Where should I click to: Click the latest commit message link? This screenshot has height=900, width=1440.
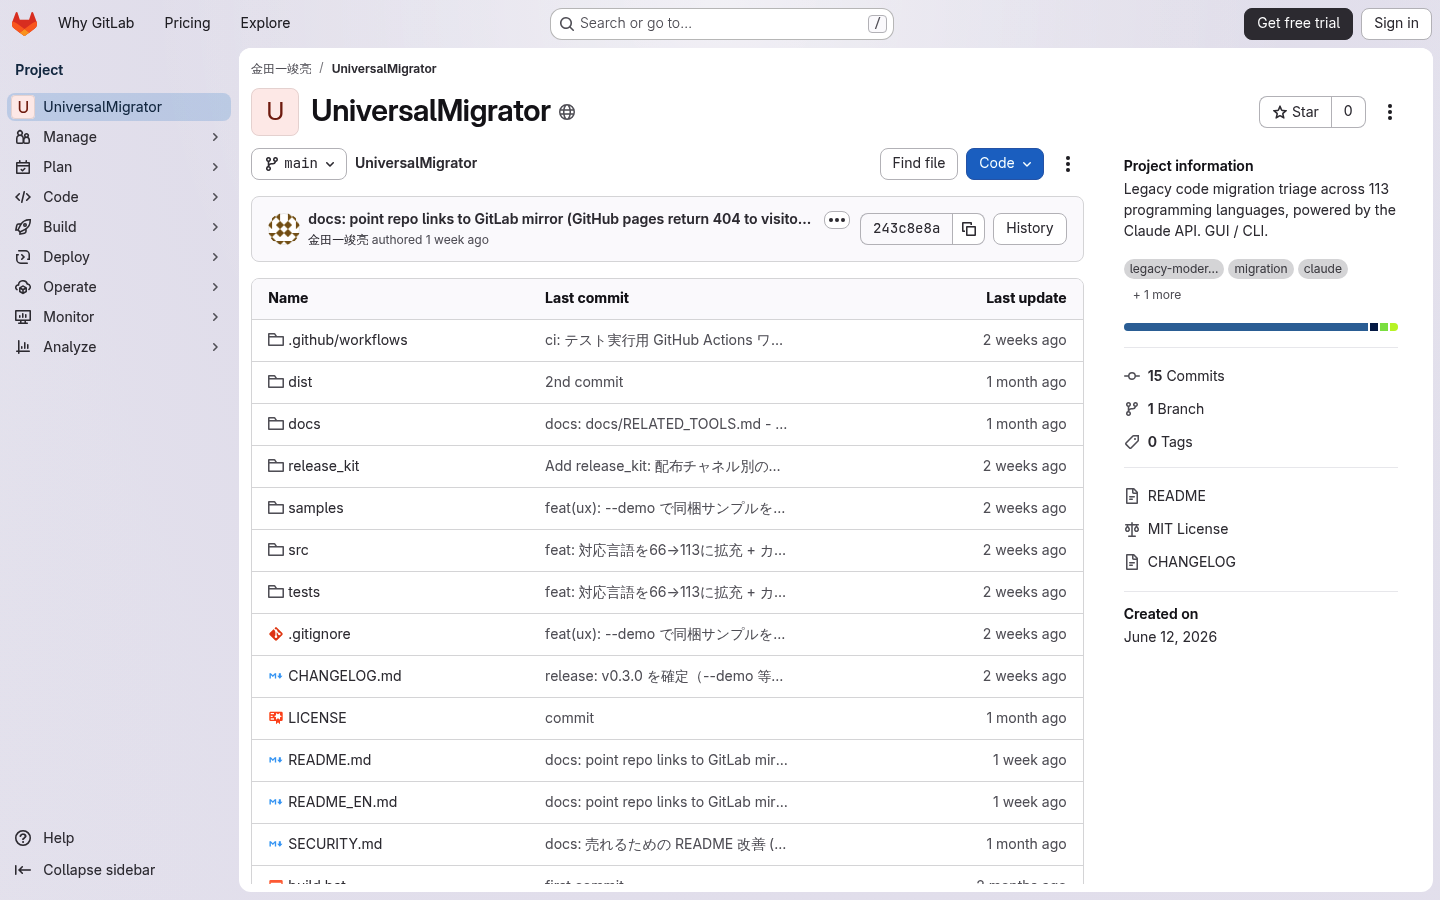coord(560,219)
